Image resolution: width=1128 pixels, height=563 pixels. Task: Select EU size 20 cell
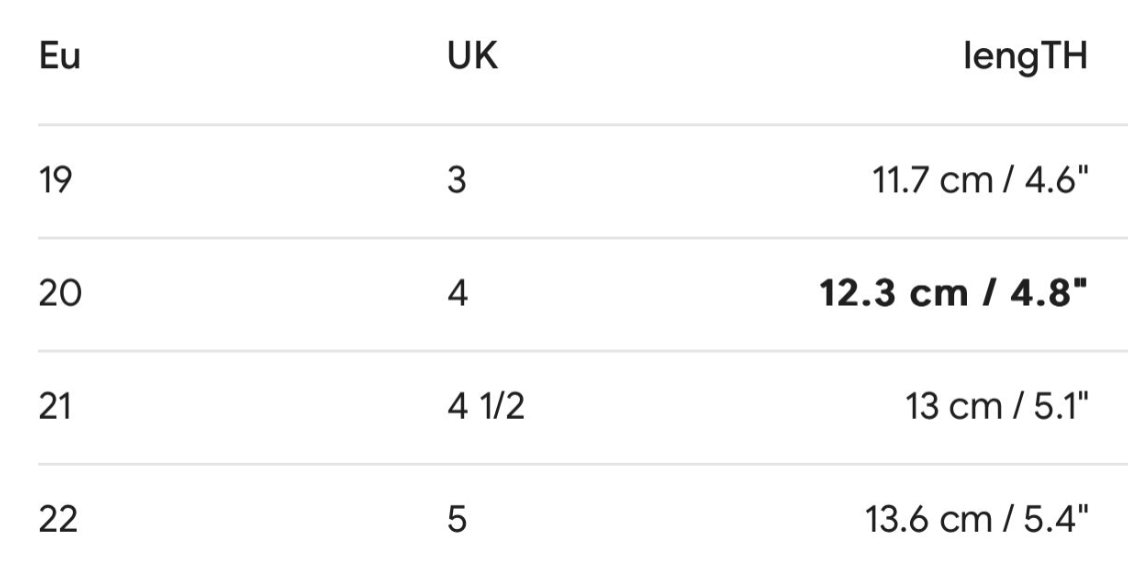coord(60,296)
